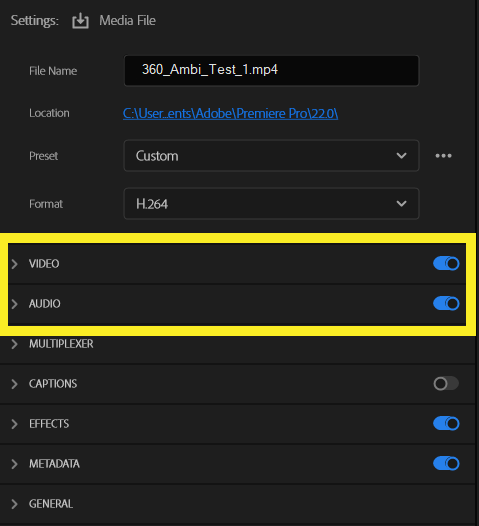Image resolution: width=479 pixels, height=526 pixels.
Task: Turn off the METADATA toggle
Action: 446,463
